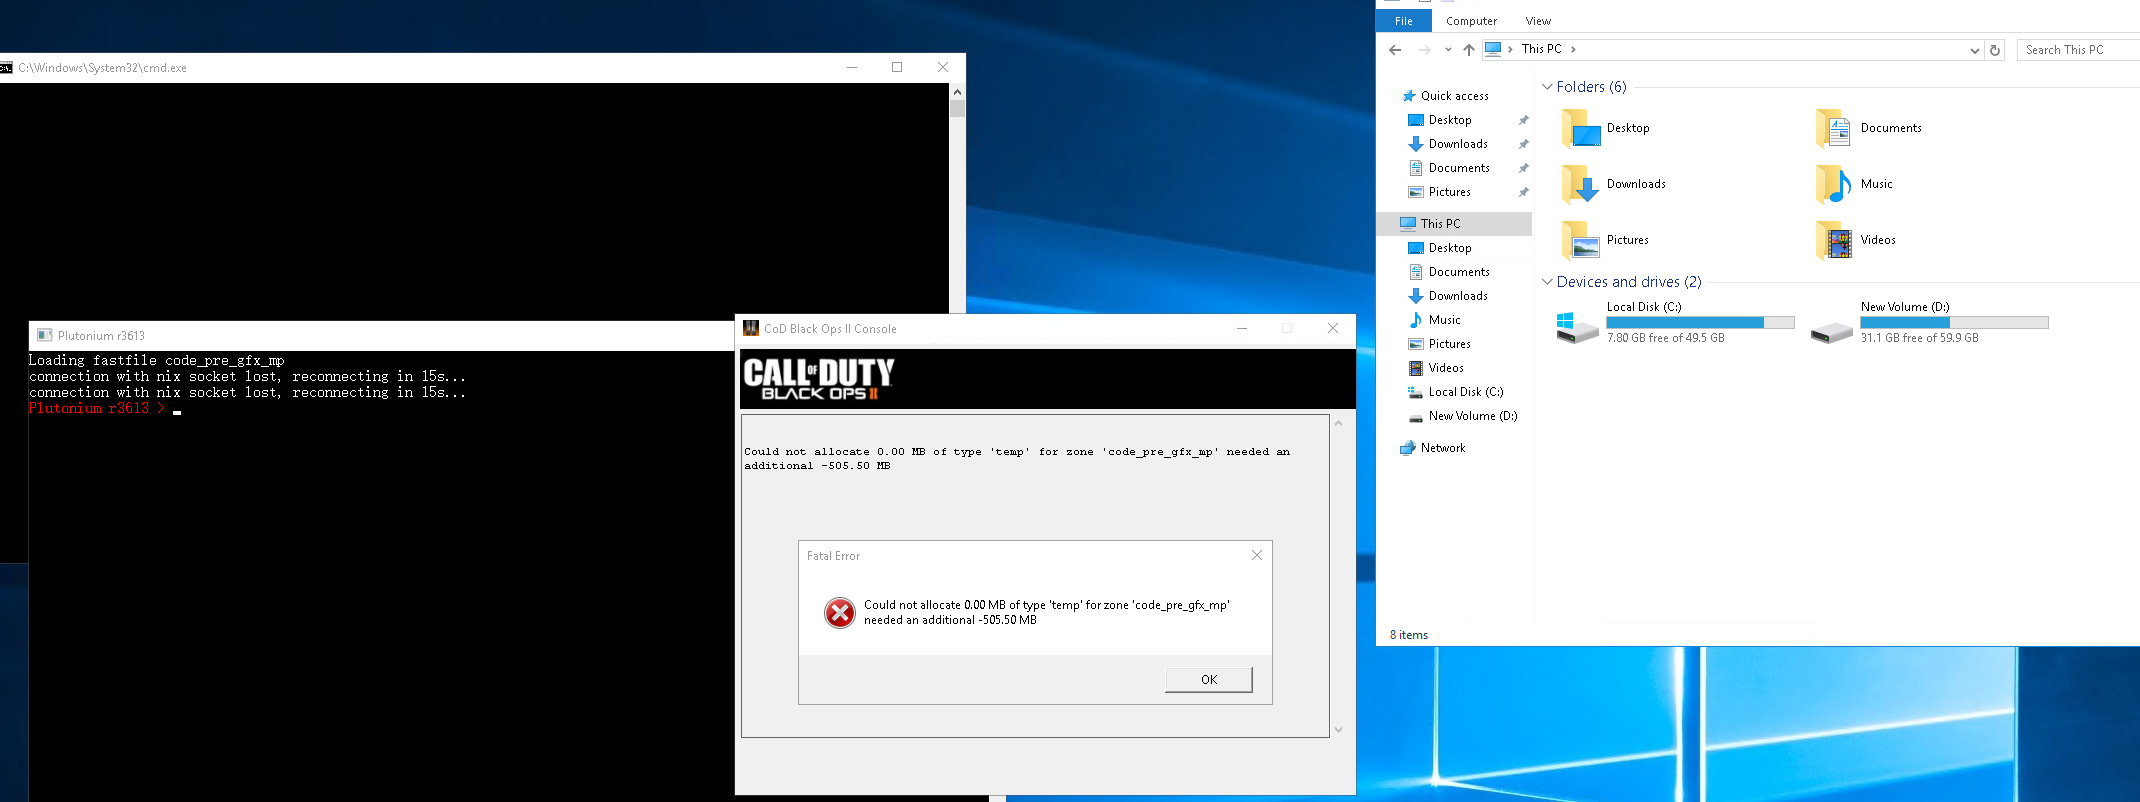Click the CoD Black Ops II Console icon
The width and height of the screenshot is (2140, 802).
[x=751, y=328]
